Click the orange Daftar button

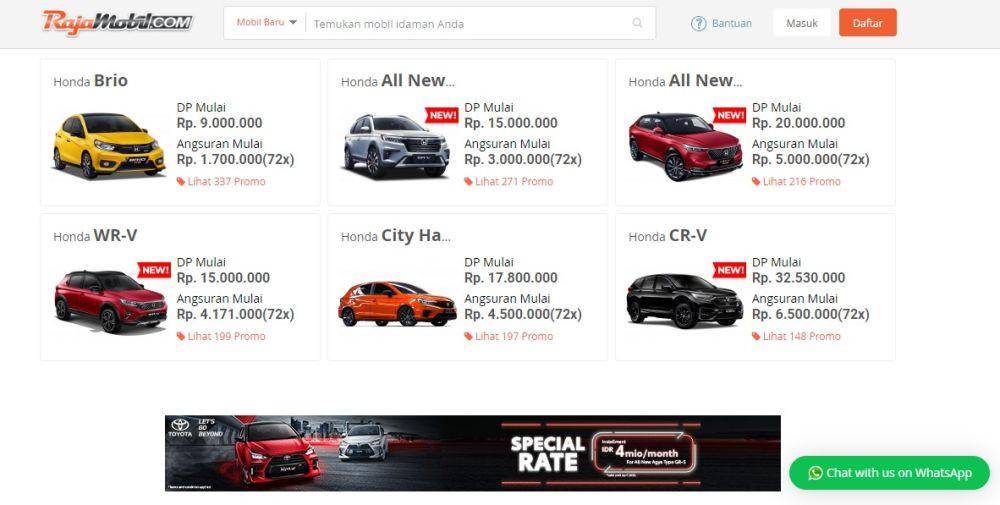867,23
